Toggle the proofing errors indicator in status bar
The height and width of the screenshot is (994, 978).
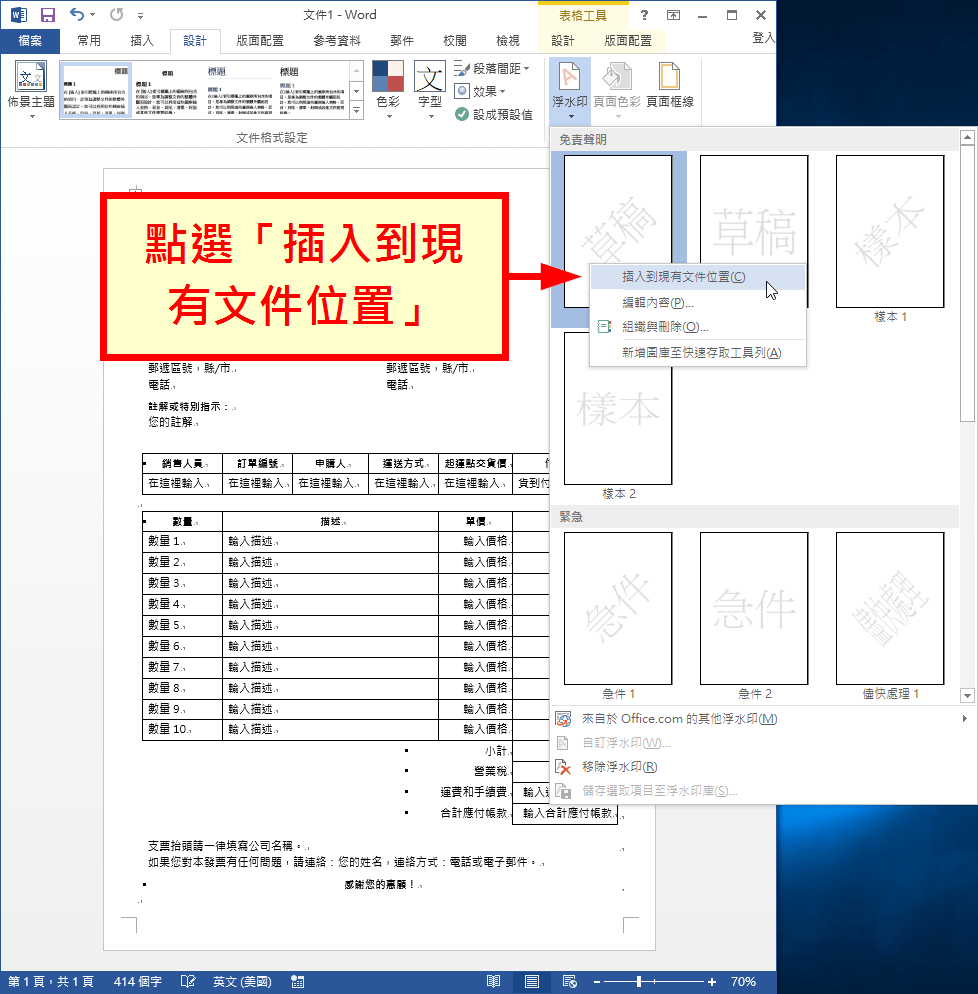pos(188,981)
